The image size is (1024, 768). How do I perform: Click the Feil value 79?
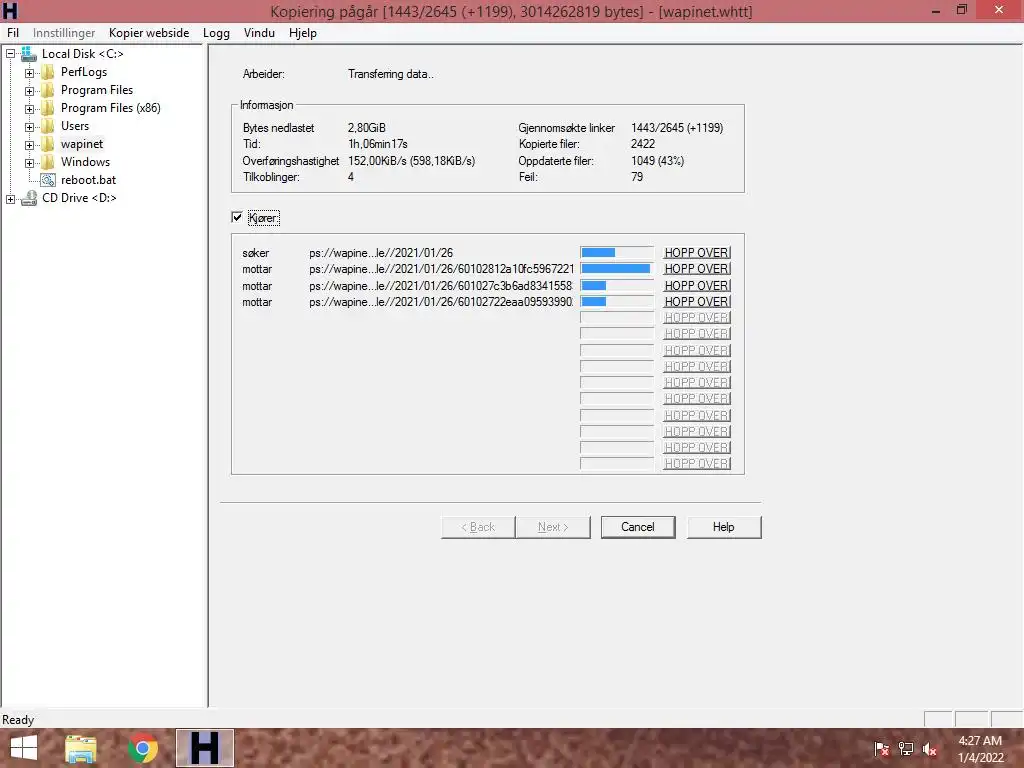pos(637,177)
